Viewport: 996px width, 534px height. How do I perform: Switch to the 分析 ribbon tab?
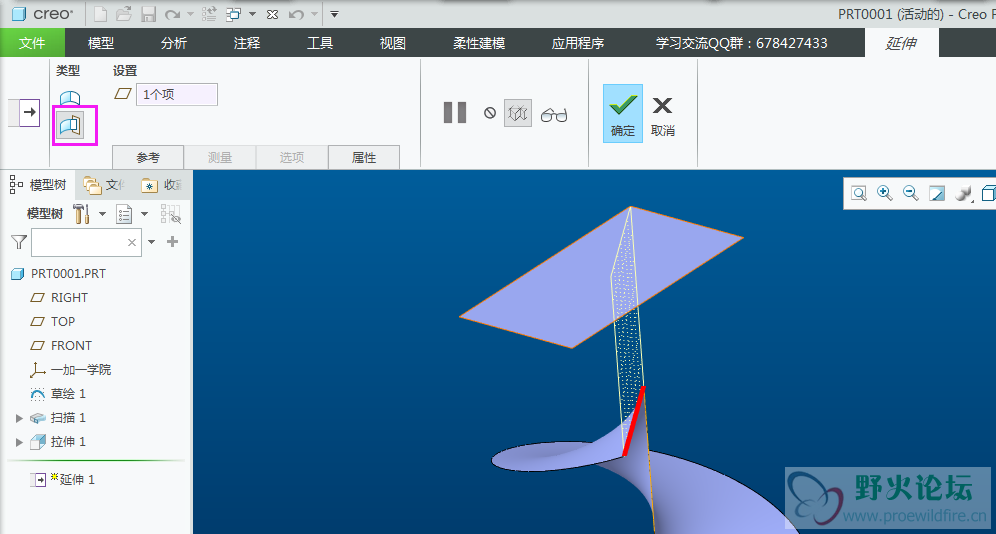pos(174,43)
